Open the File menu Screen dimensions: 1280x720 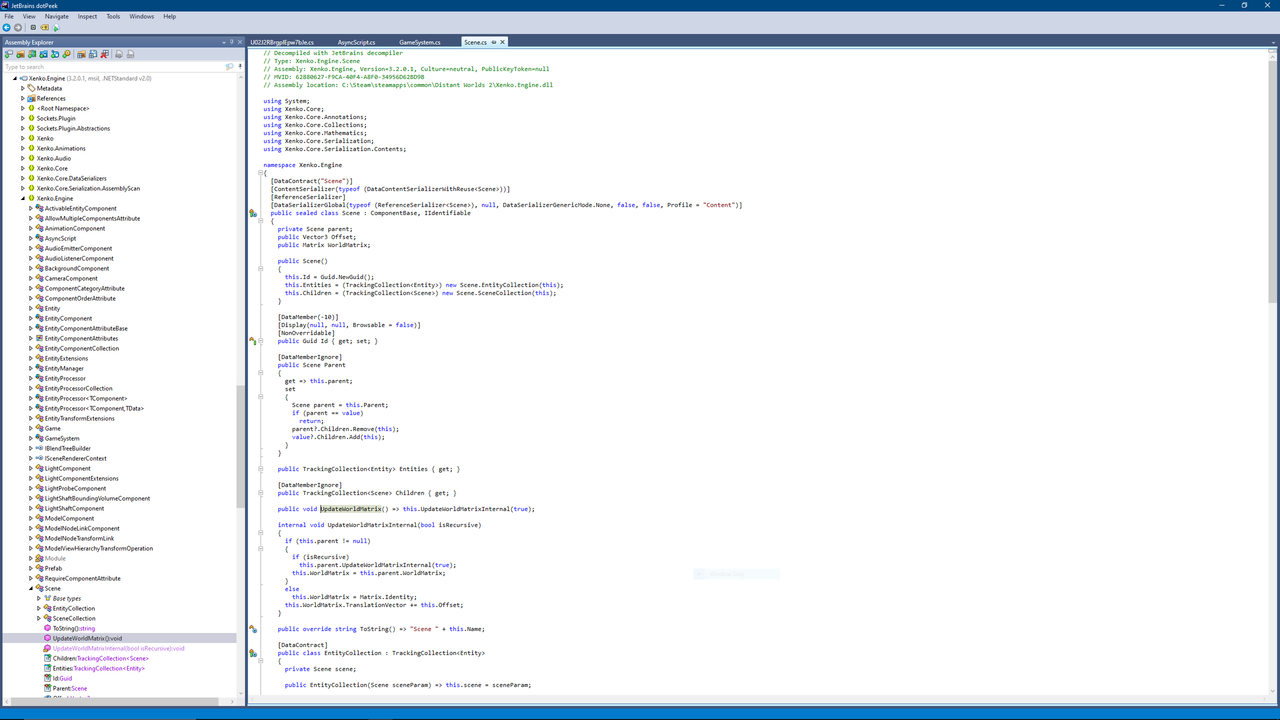tap(9, 16)
